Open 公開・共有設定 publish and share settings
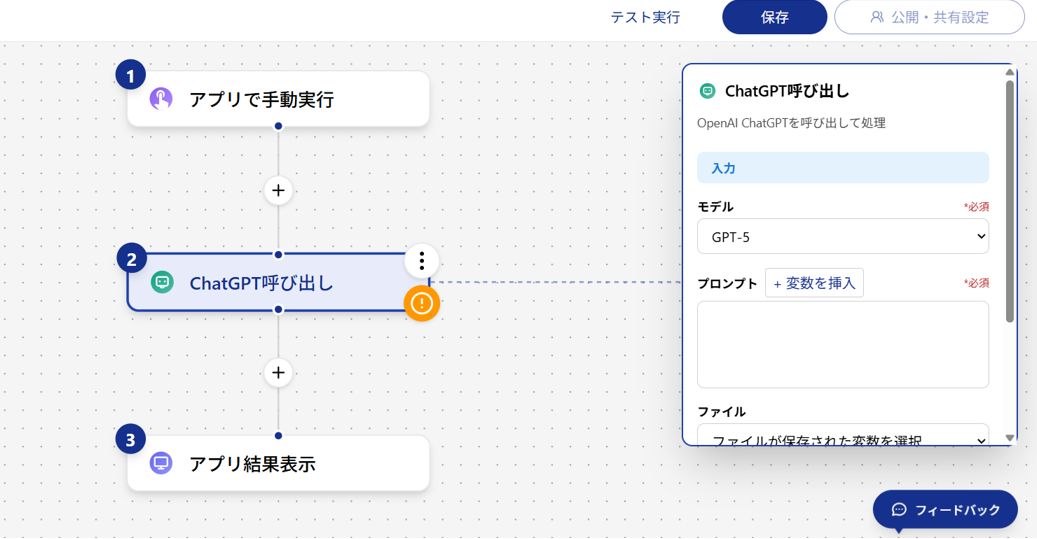The width and height of the screenshot is (1037, 539). click(929, 17)
